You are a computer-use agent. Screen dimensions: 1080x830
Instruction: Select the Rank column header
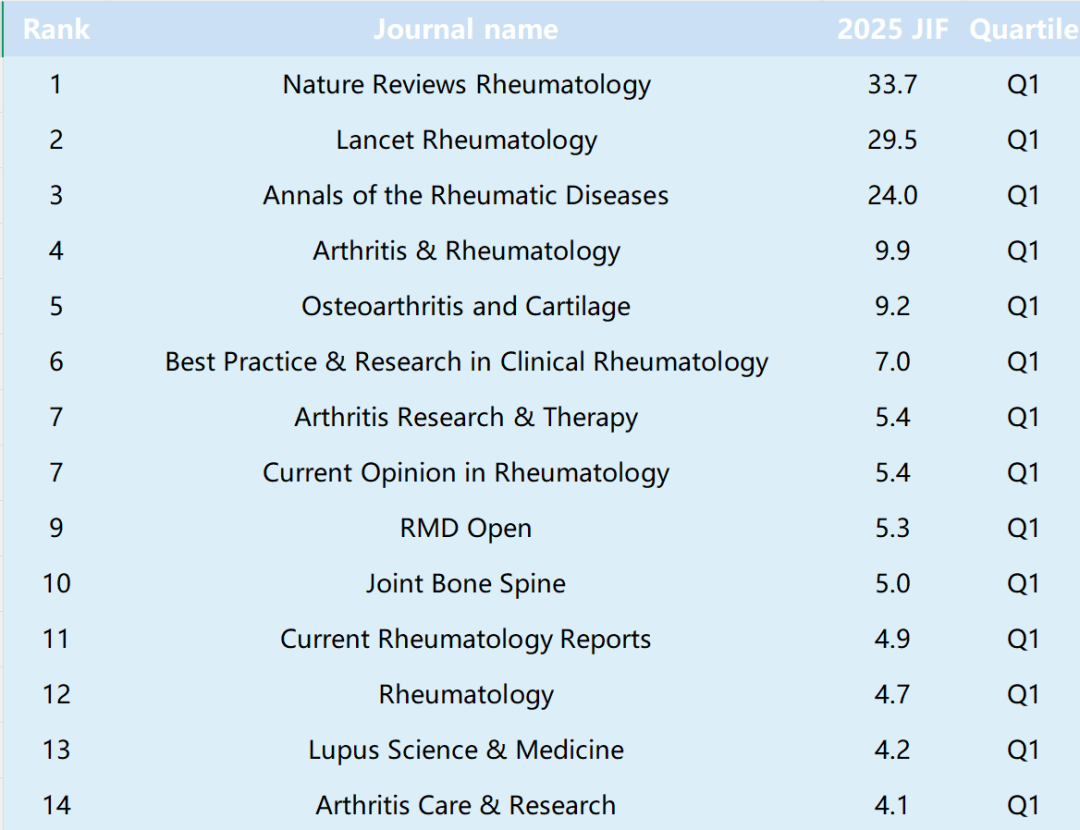56,29
